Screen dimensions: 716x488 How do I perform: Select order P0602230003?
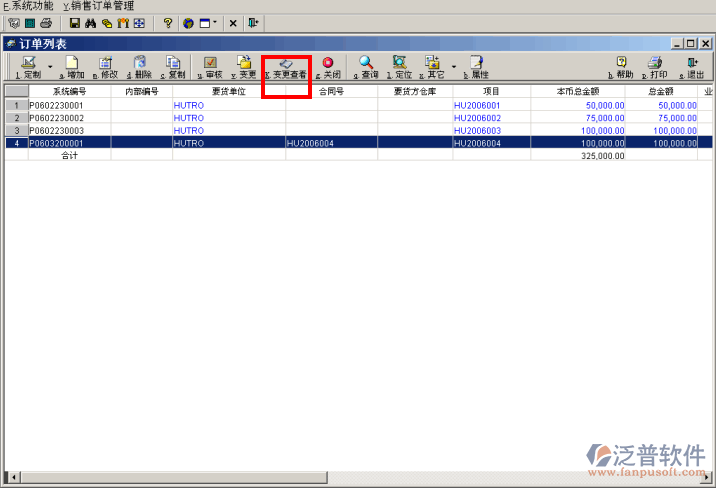coord(56,131)
